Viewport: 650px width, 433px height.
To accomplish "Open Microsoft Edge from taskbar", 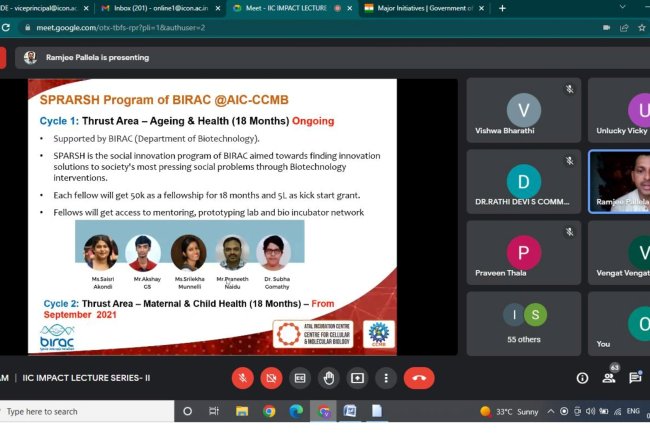I will (x=296, y=411).
